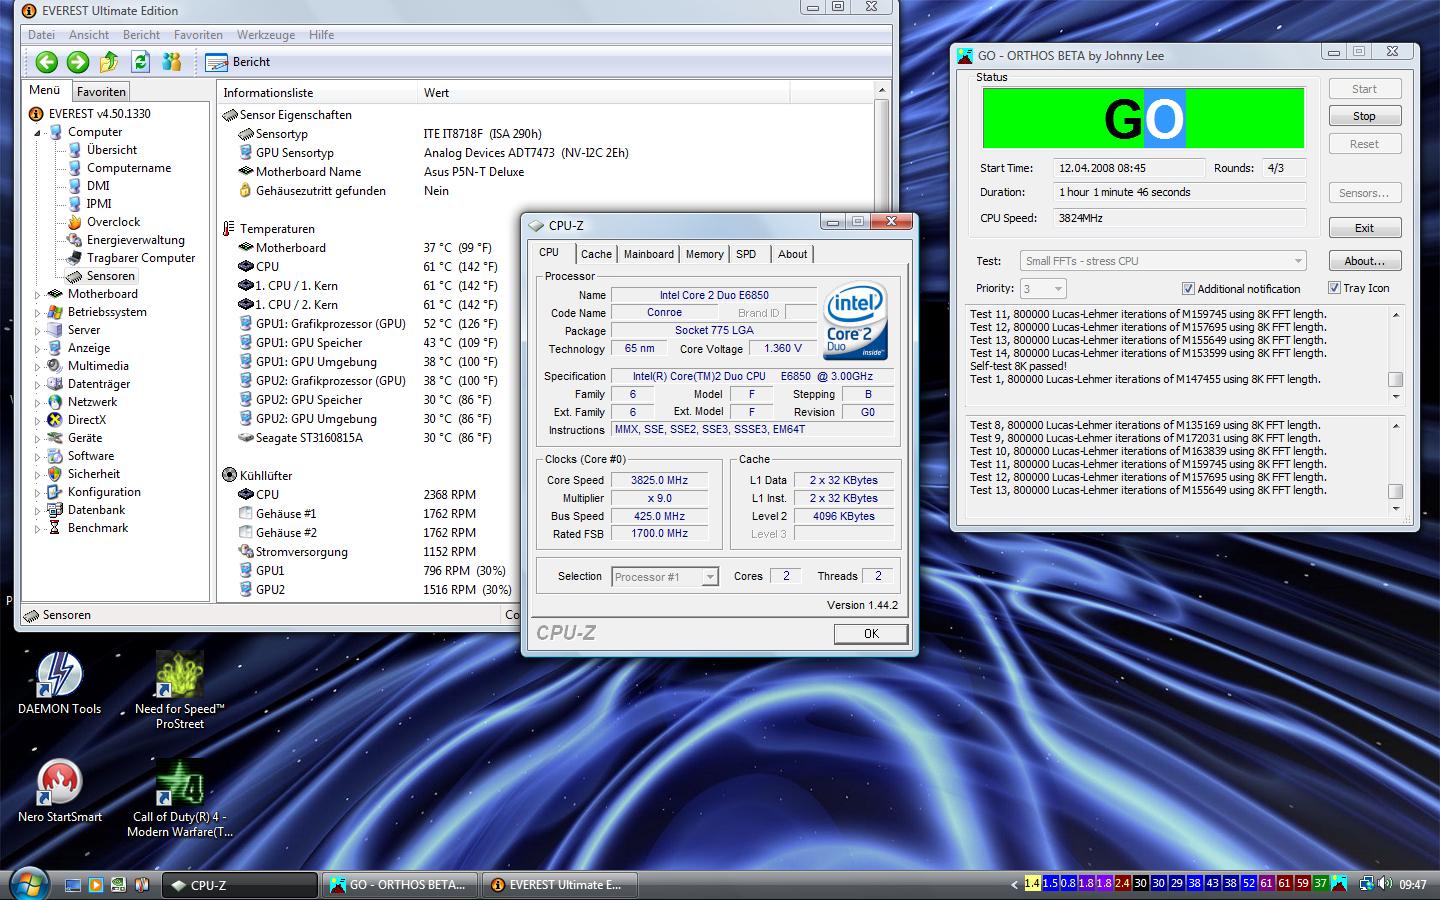1440x900 pixels.
Task: Click the green GO status indicator in ORTHOS
Action: [x=1143, y=118]
